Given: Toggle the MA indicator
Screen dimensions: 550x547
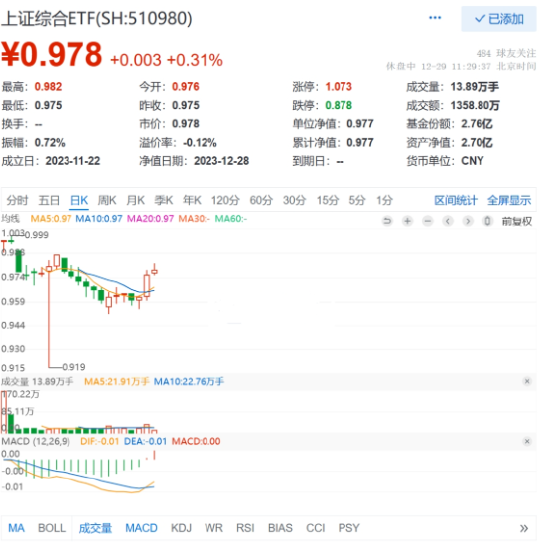Looking at the screenshot, I should pyautogui.click(x=16, y=528).
